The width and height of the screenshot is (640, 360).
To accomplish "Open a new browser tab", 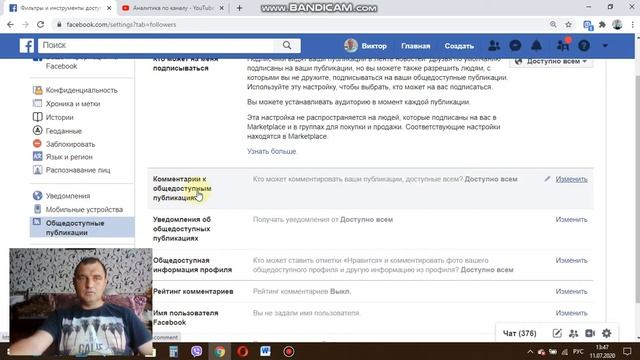I will pos(240,8).
